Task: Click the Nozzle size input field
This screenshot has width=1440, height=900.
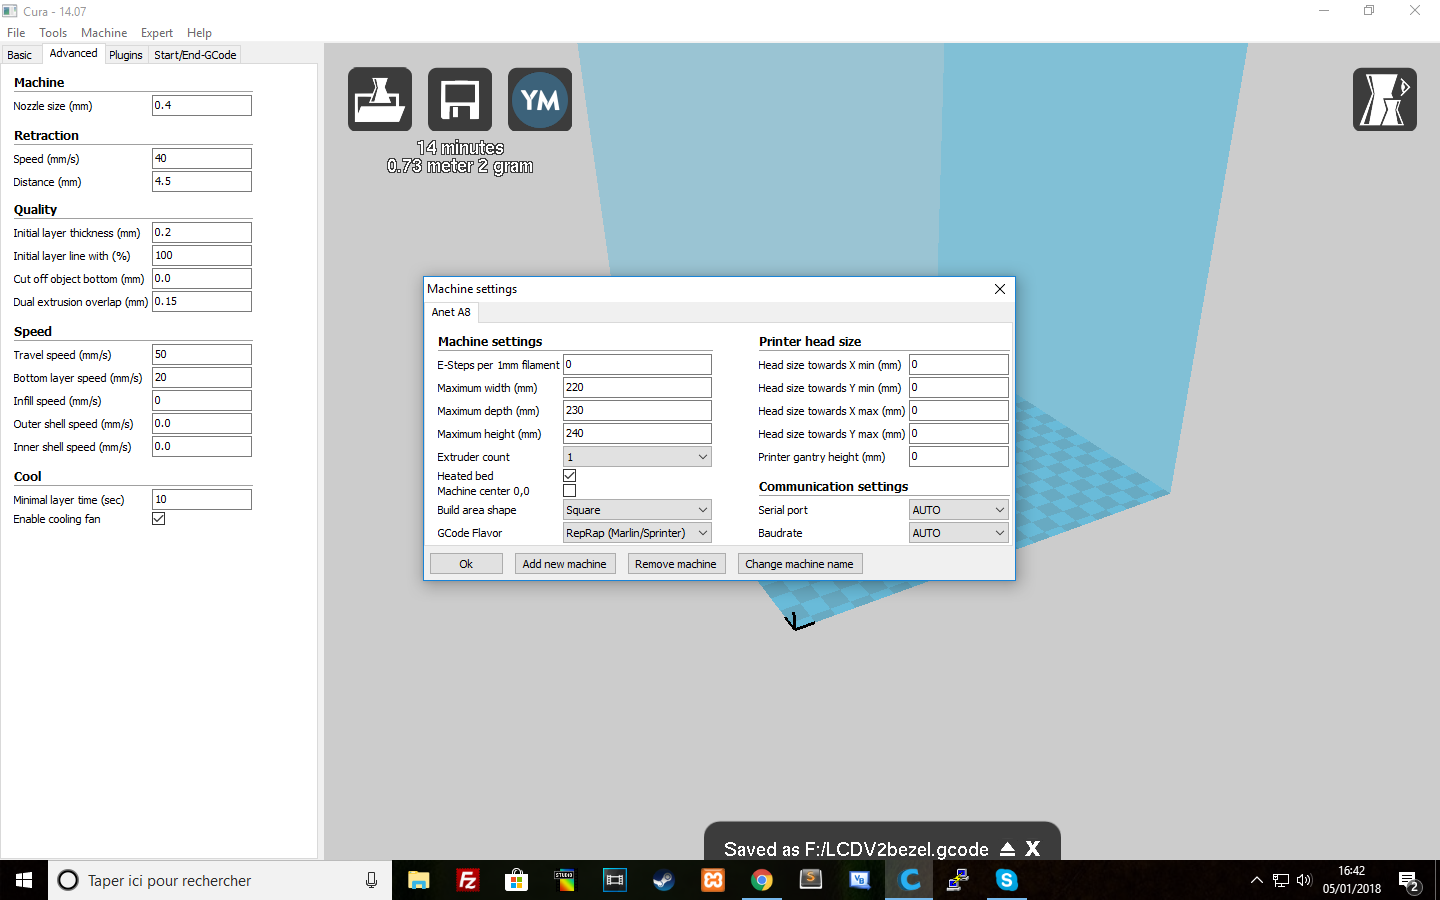Action: click(202, 105)
